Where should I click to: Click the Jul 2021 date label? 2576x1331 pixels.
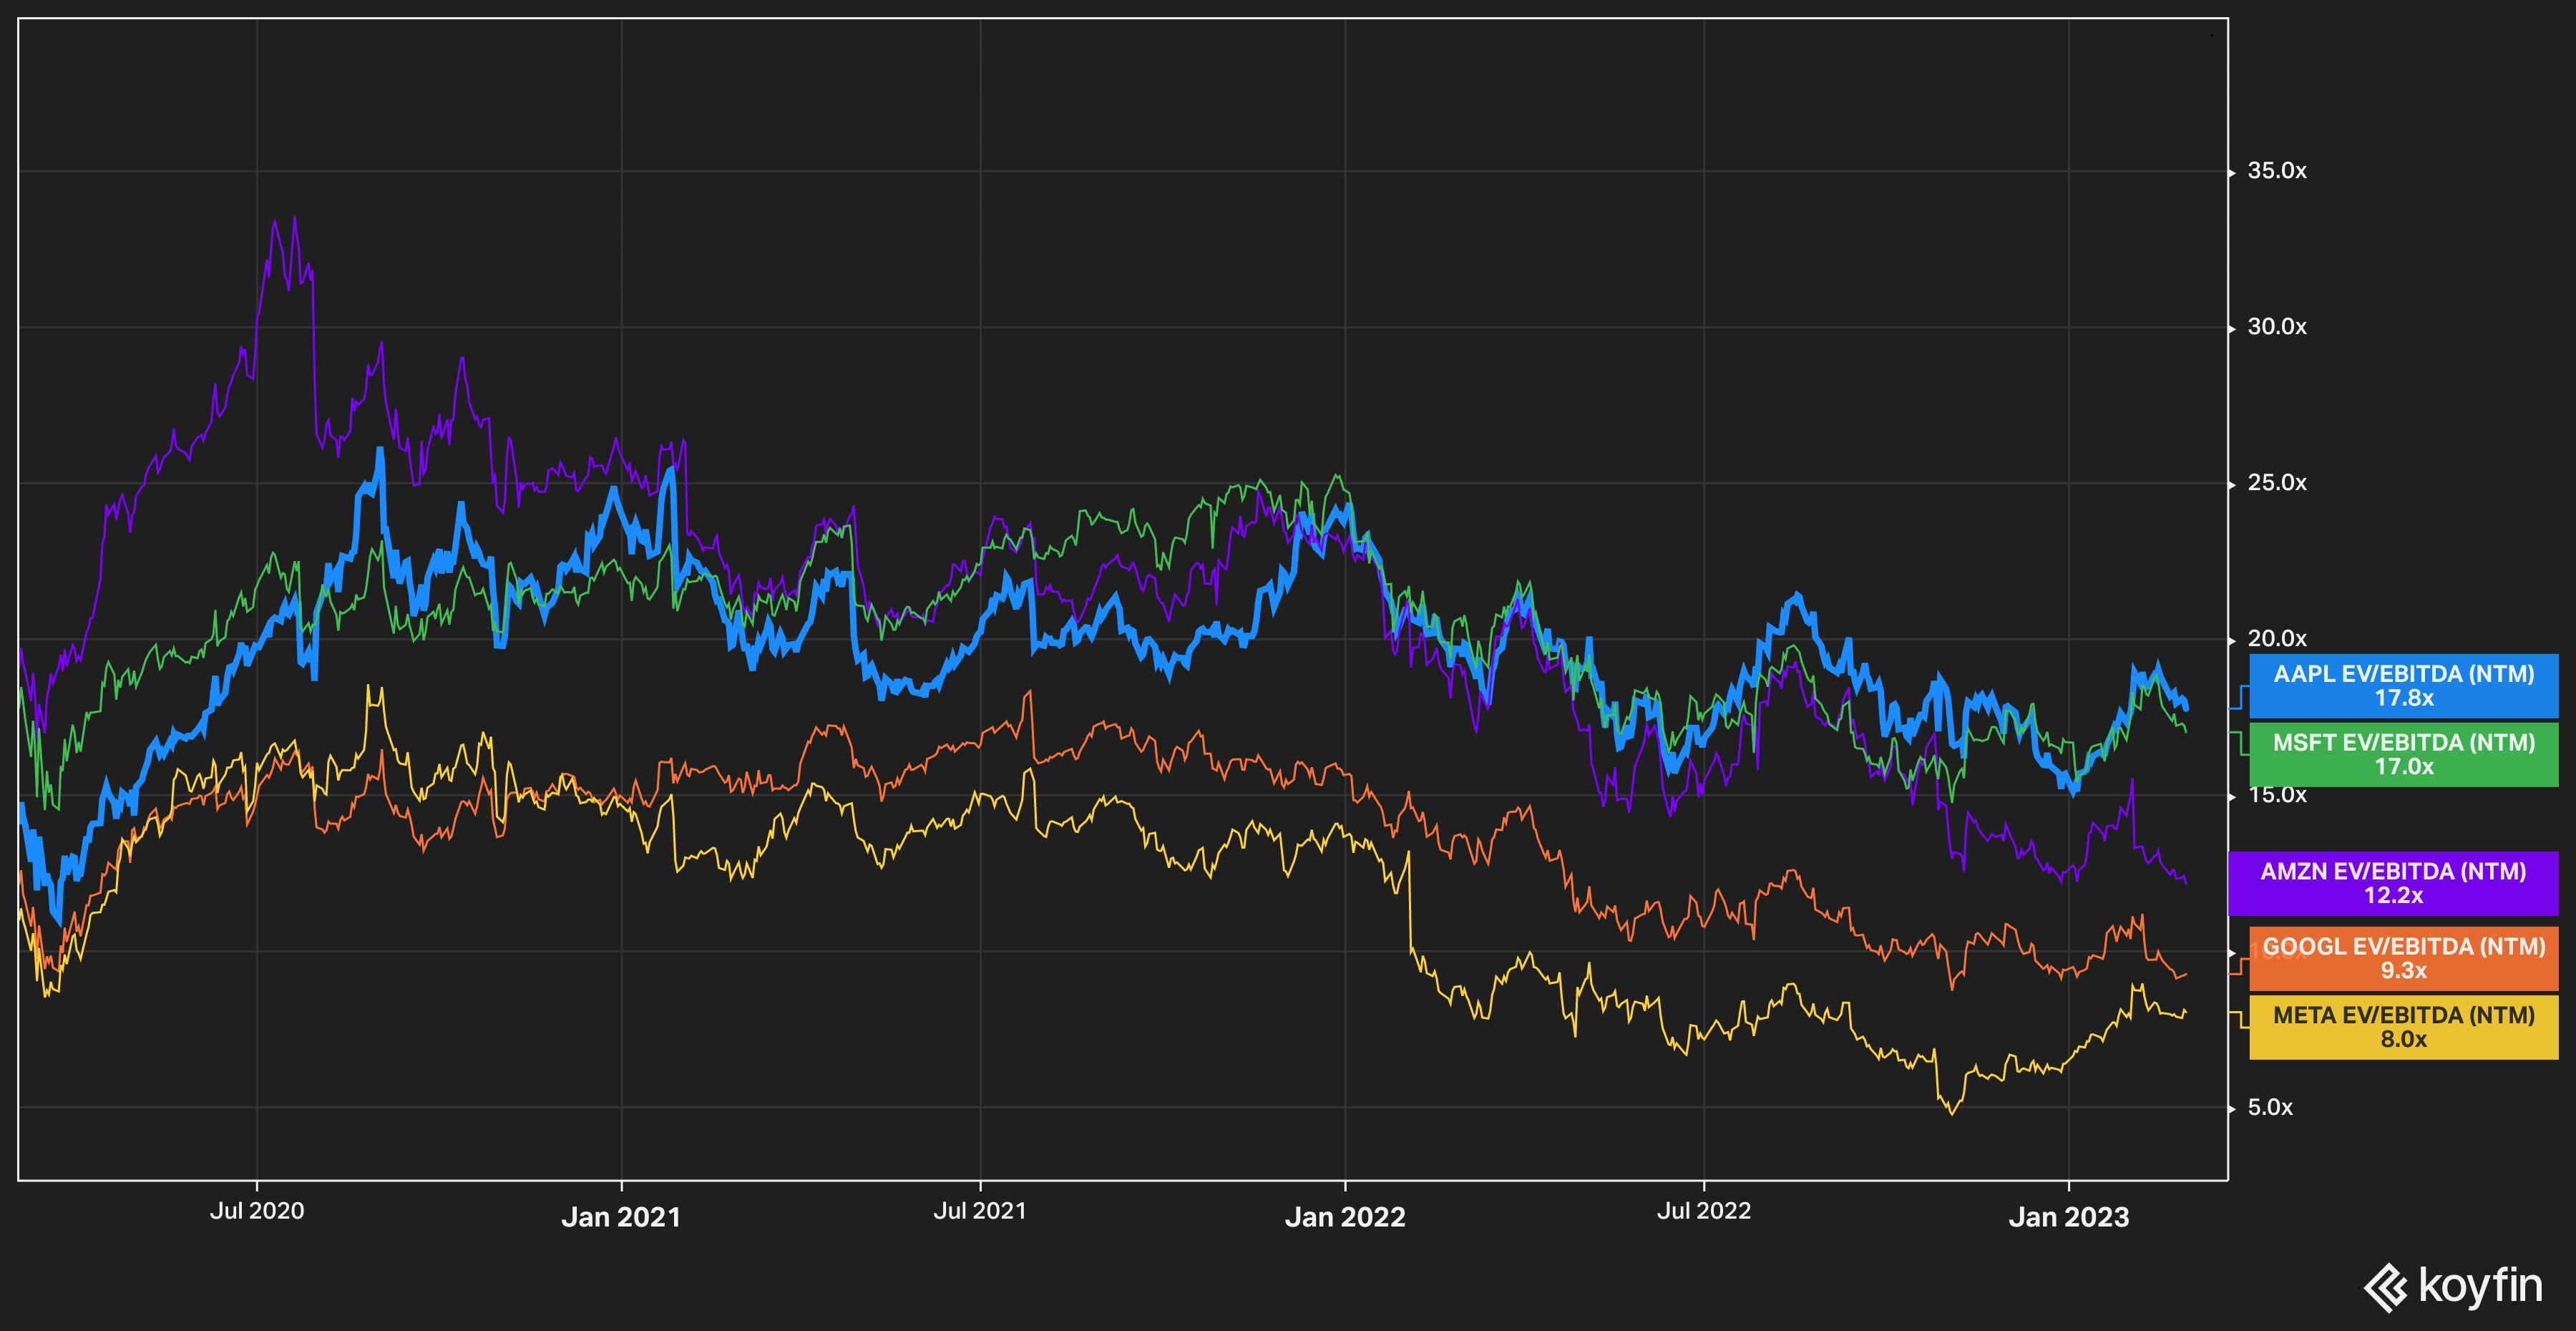(x=980, y=1211)
